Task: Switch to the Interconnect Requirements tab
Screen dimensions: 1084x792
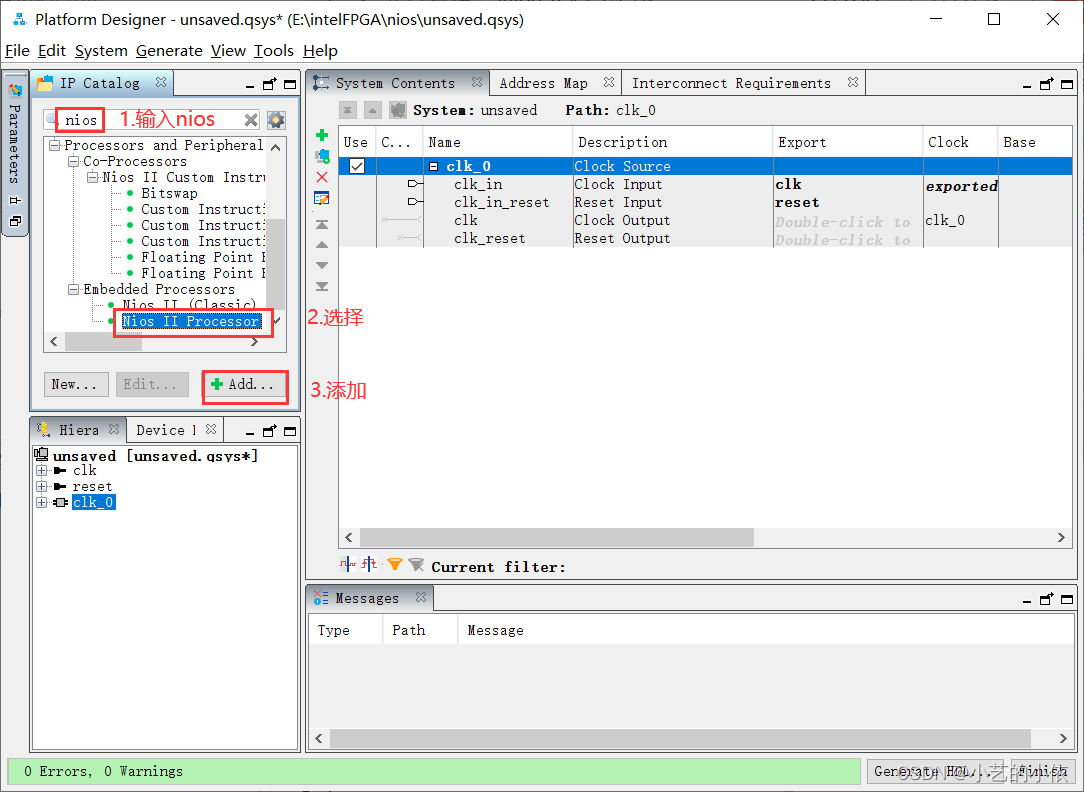Action: pos(731,83)
